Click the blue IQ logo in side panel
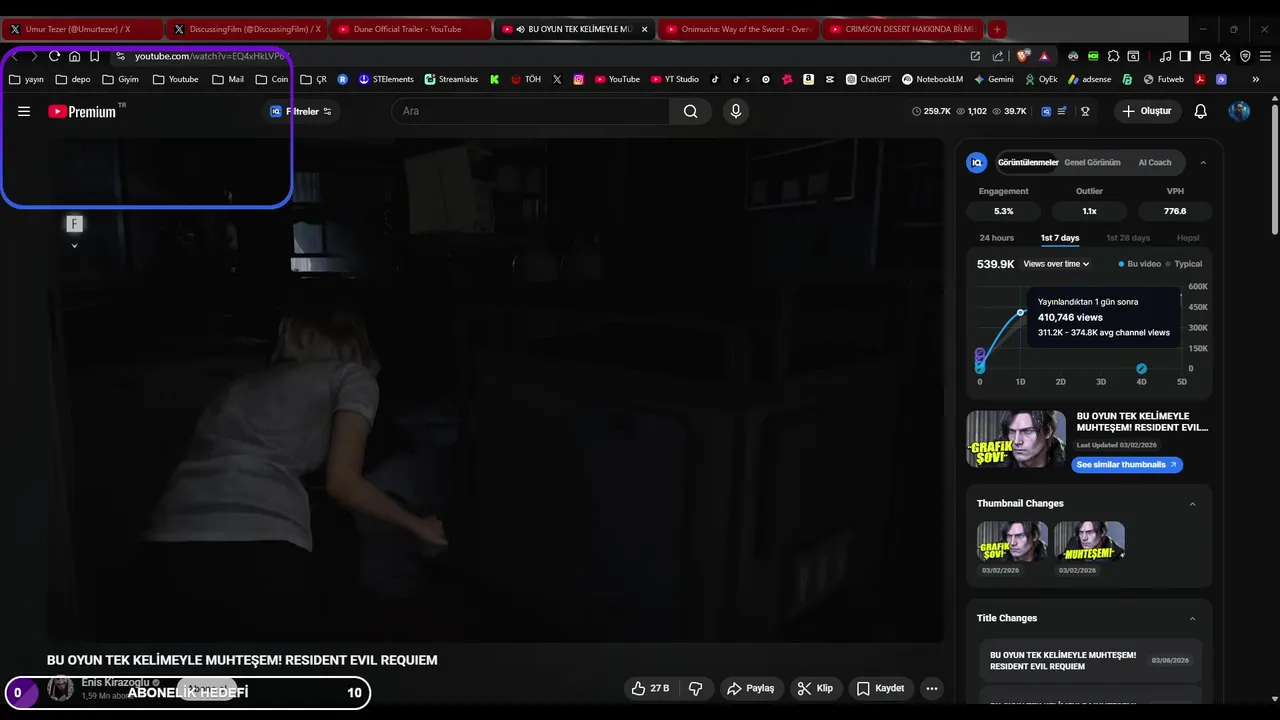This screenshot has height=720, width=1280. coord(977,162)
